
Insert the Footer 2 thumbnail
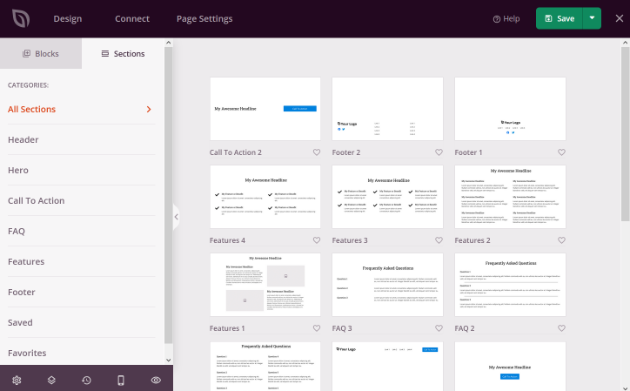click(x=388, y=109)
